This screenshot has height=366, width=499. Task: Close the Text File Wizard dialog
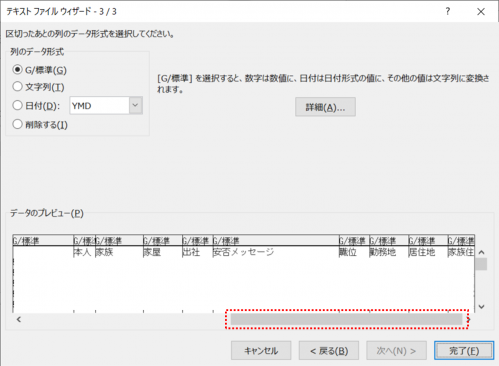pyautogui.click(x=481, y=12)
